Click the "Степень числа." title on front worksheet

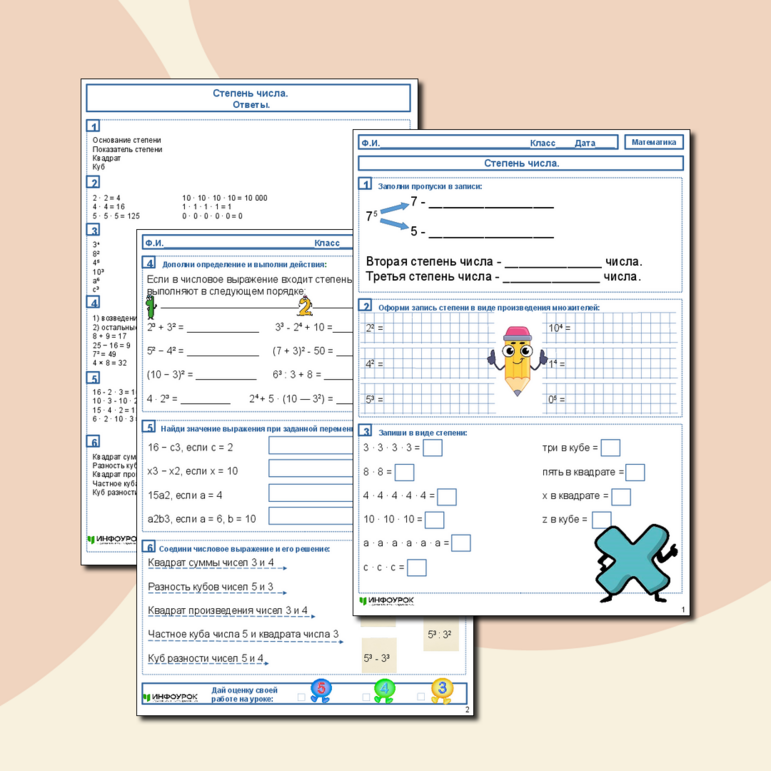(x=521, y=163)
